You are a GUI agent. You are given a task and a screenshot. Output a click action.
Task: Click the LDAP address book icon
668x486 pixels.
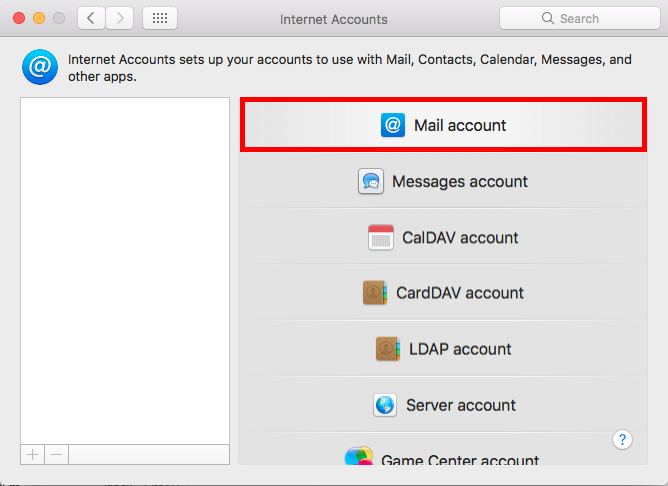click(x=387, y=349)
